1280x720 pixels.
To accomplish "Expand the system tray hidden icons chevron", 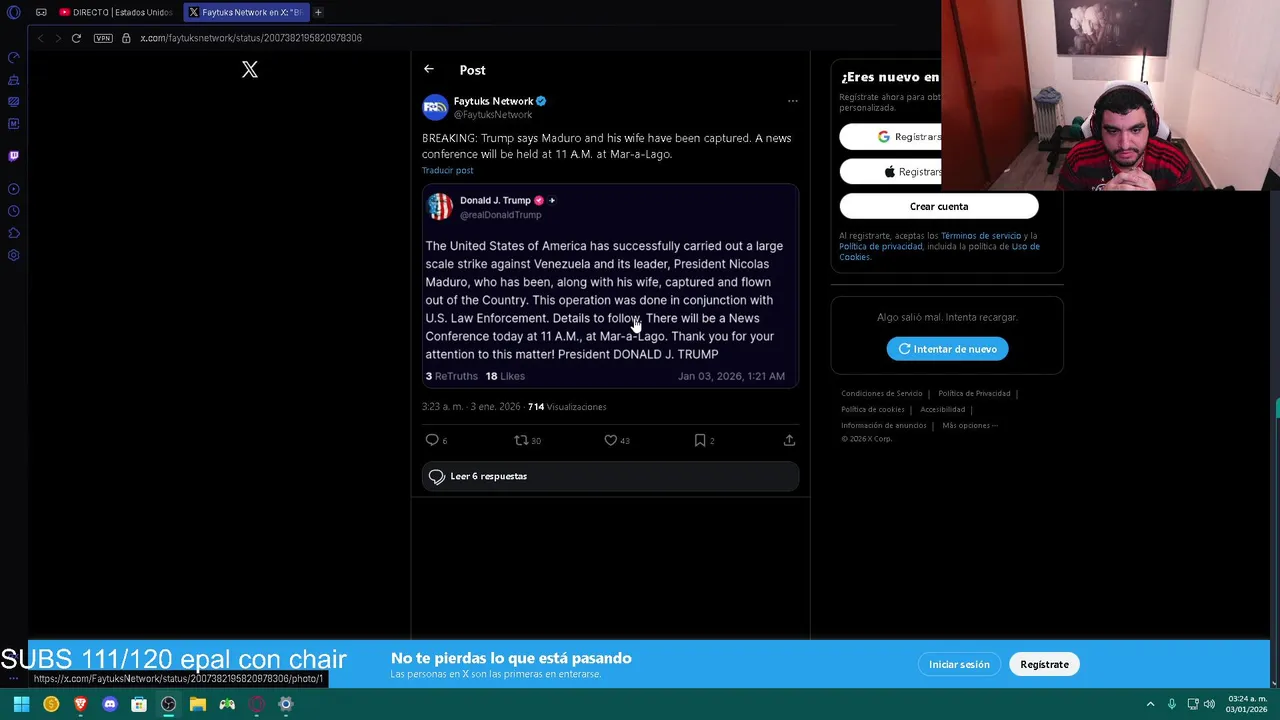I will click(x=1150, y=704).
